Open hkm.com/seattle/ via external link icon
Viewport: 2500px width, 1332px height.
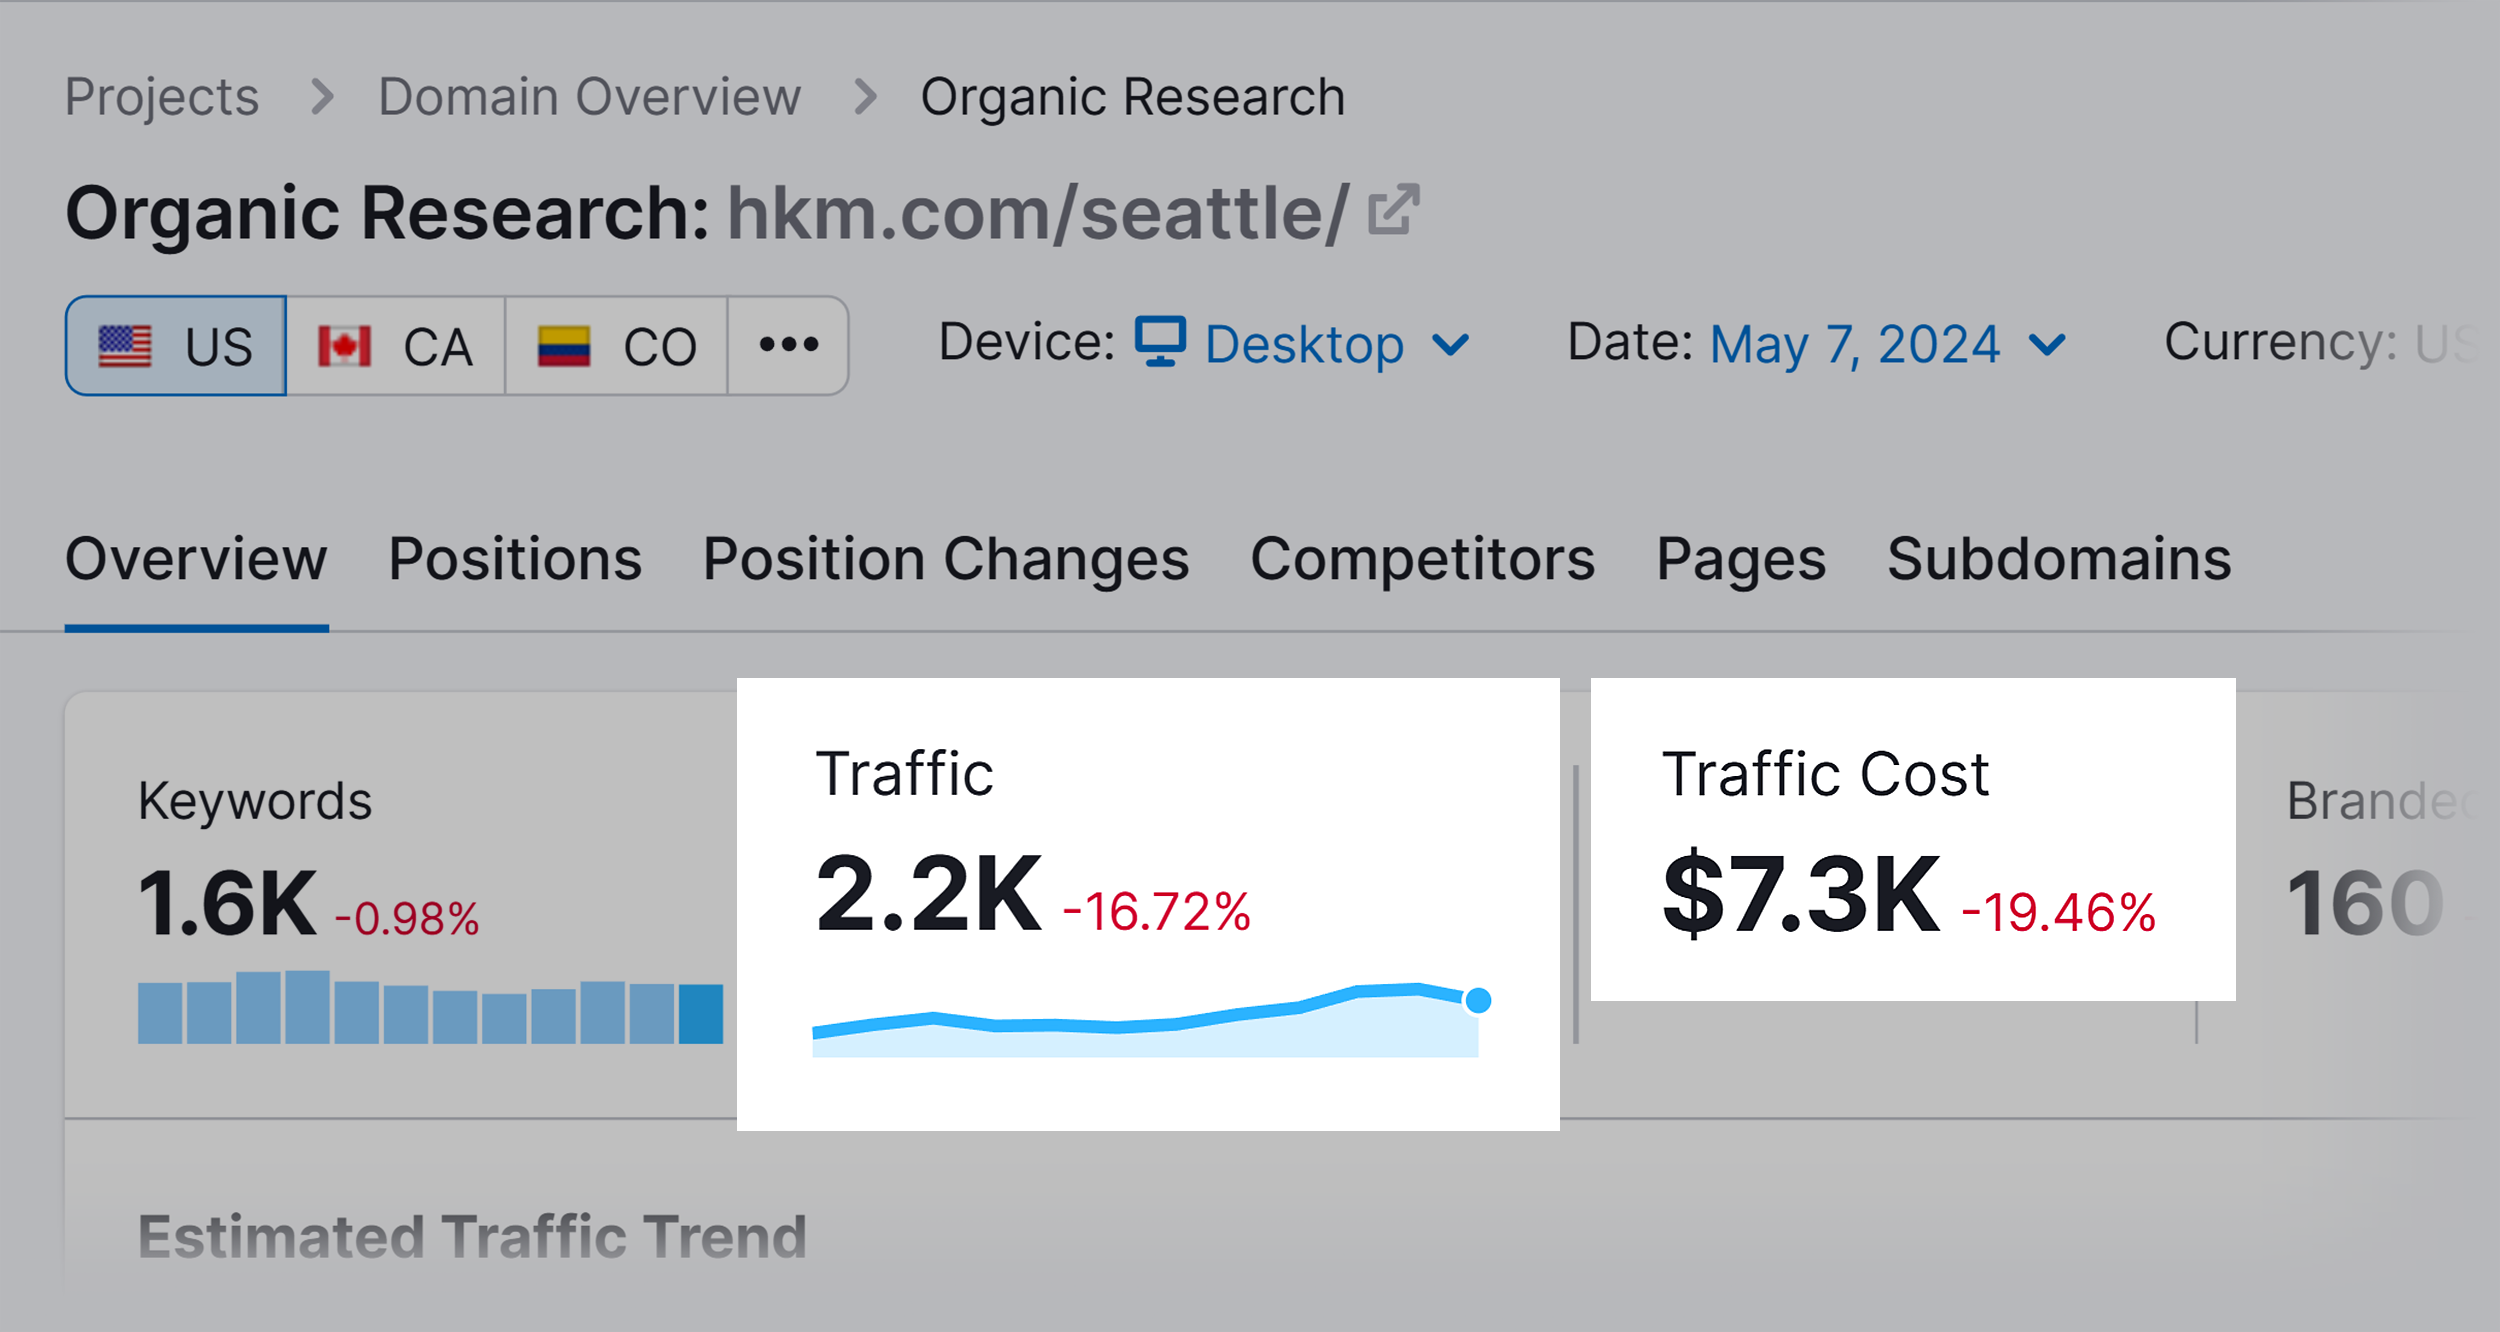click(1394, 209)
